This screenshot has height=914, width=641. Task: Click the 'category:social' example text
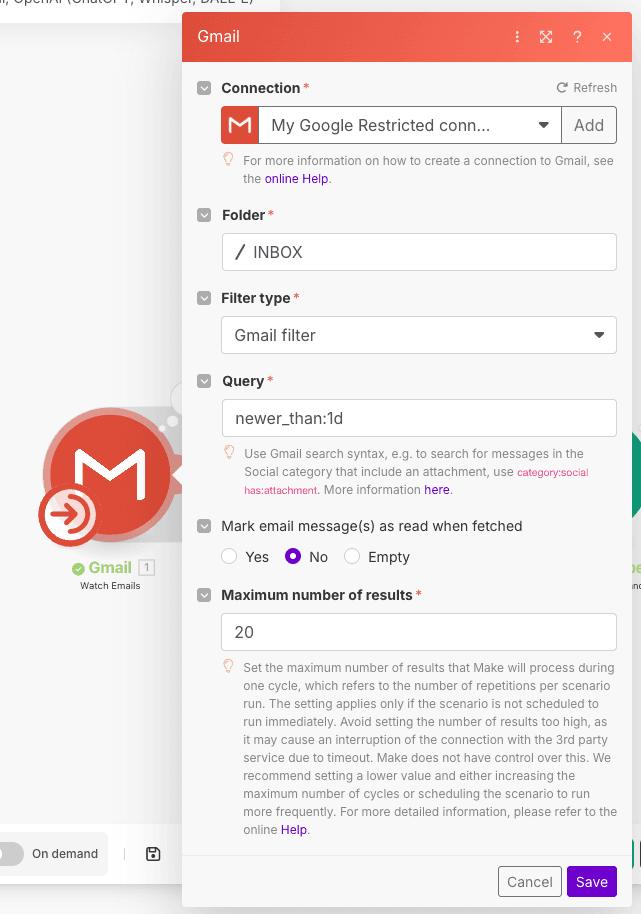pos(552,472)
